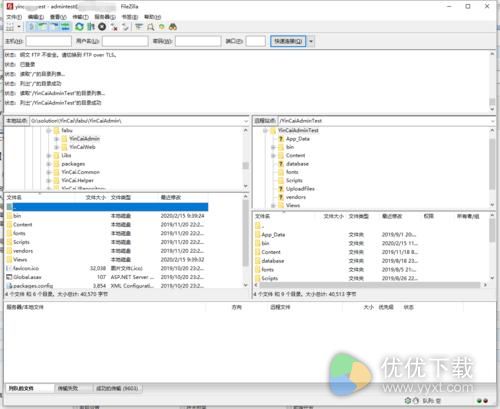Screen dimensions: 500x409
Task: Select the YinCaiWeb folder in local tree
Action: (82, 147)
